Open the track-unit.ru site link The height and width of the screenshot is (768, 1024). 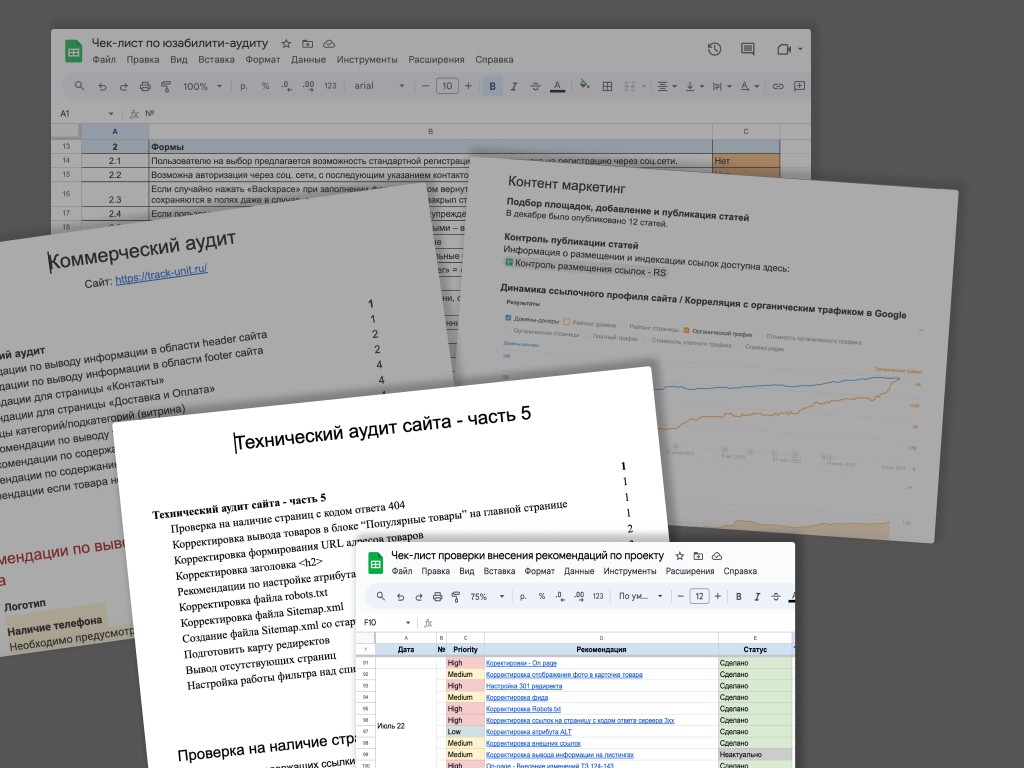pyautogui.click(x=161, y=279)
